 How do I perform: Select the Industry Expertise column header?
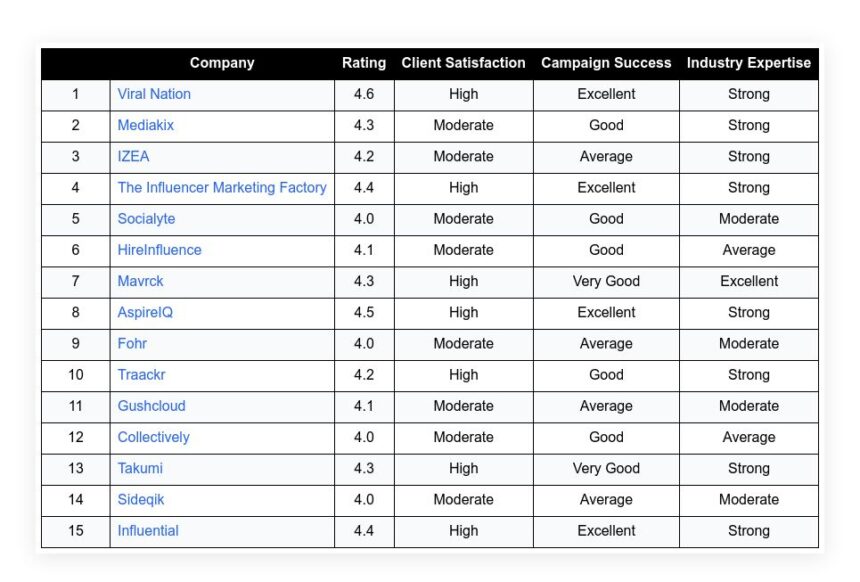[749, 63]
